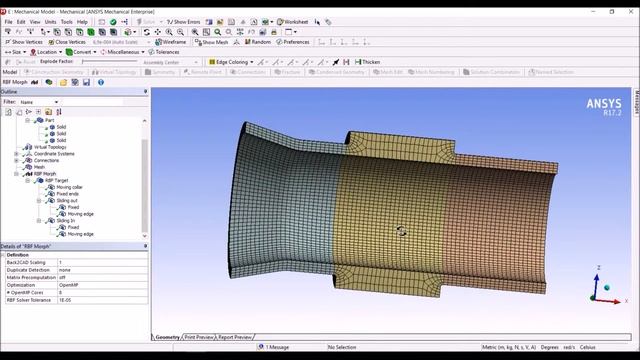640x360 pixels.
Task: Collapse the Definition details section
Action: click(x=3, y=255)
